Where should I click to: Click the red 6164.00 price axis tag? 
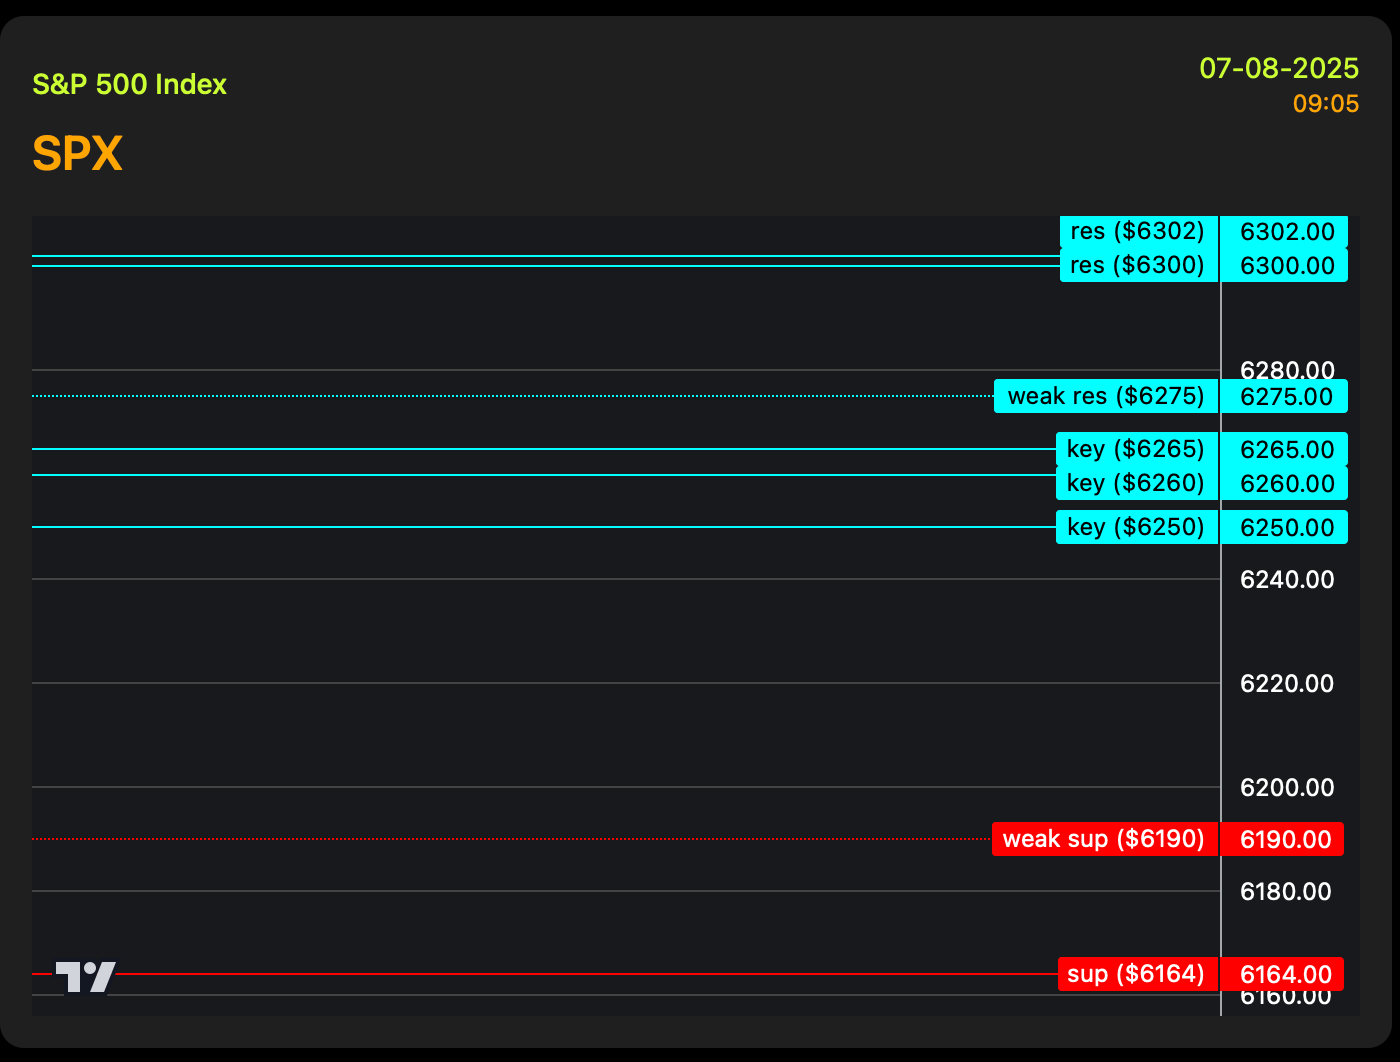tap(1283, 974)
